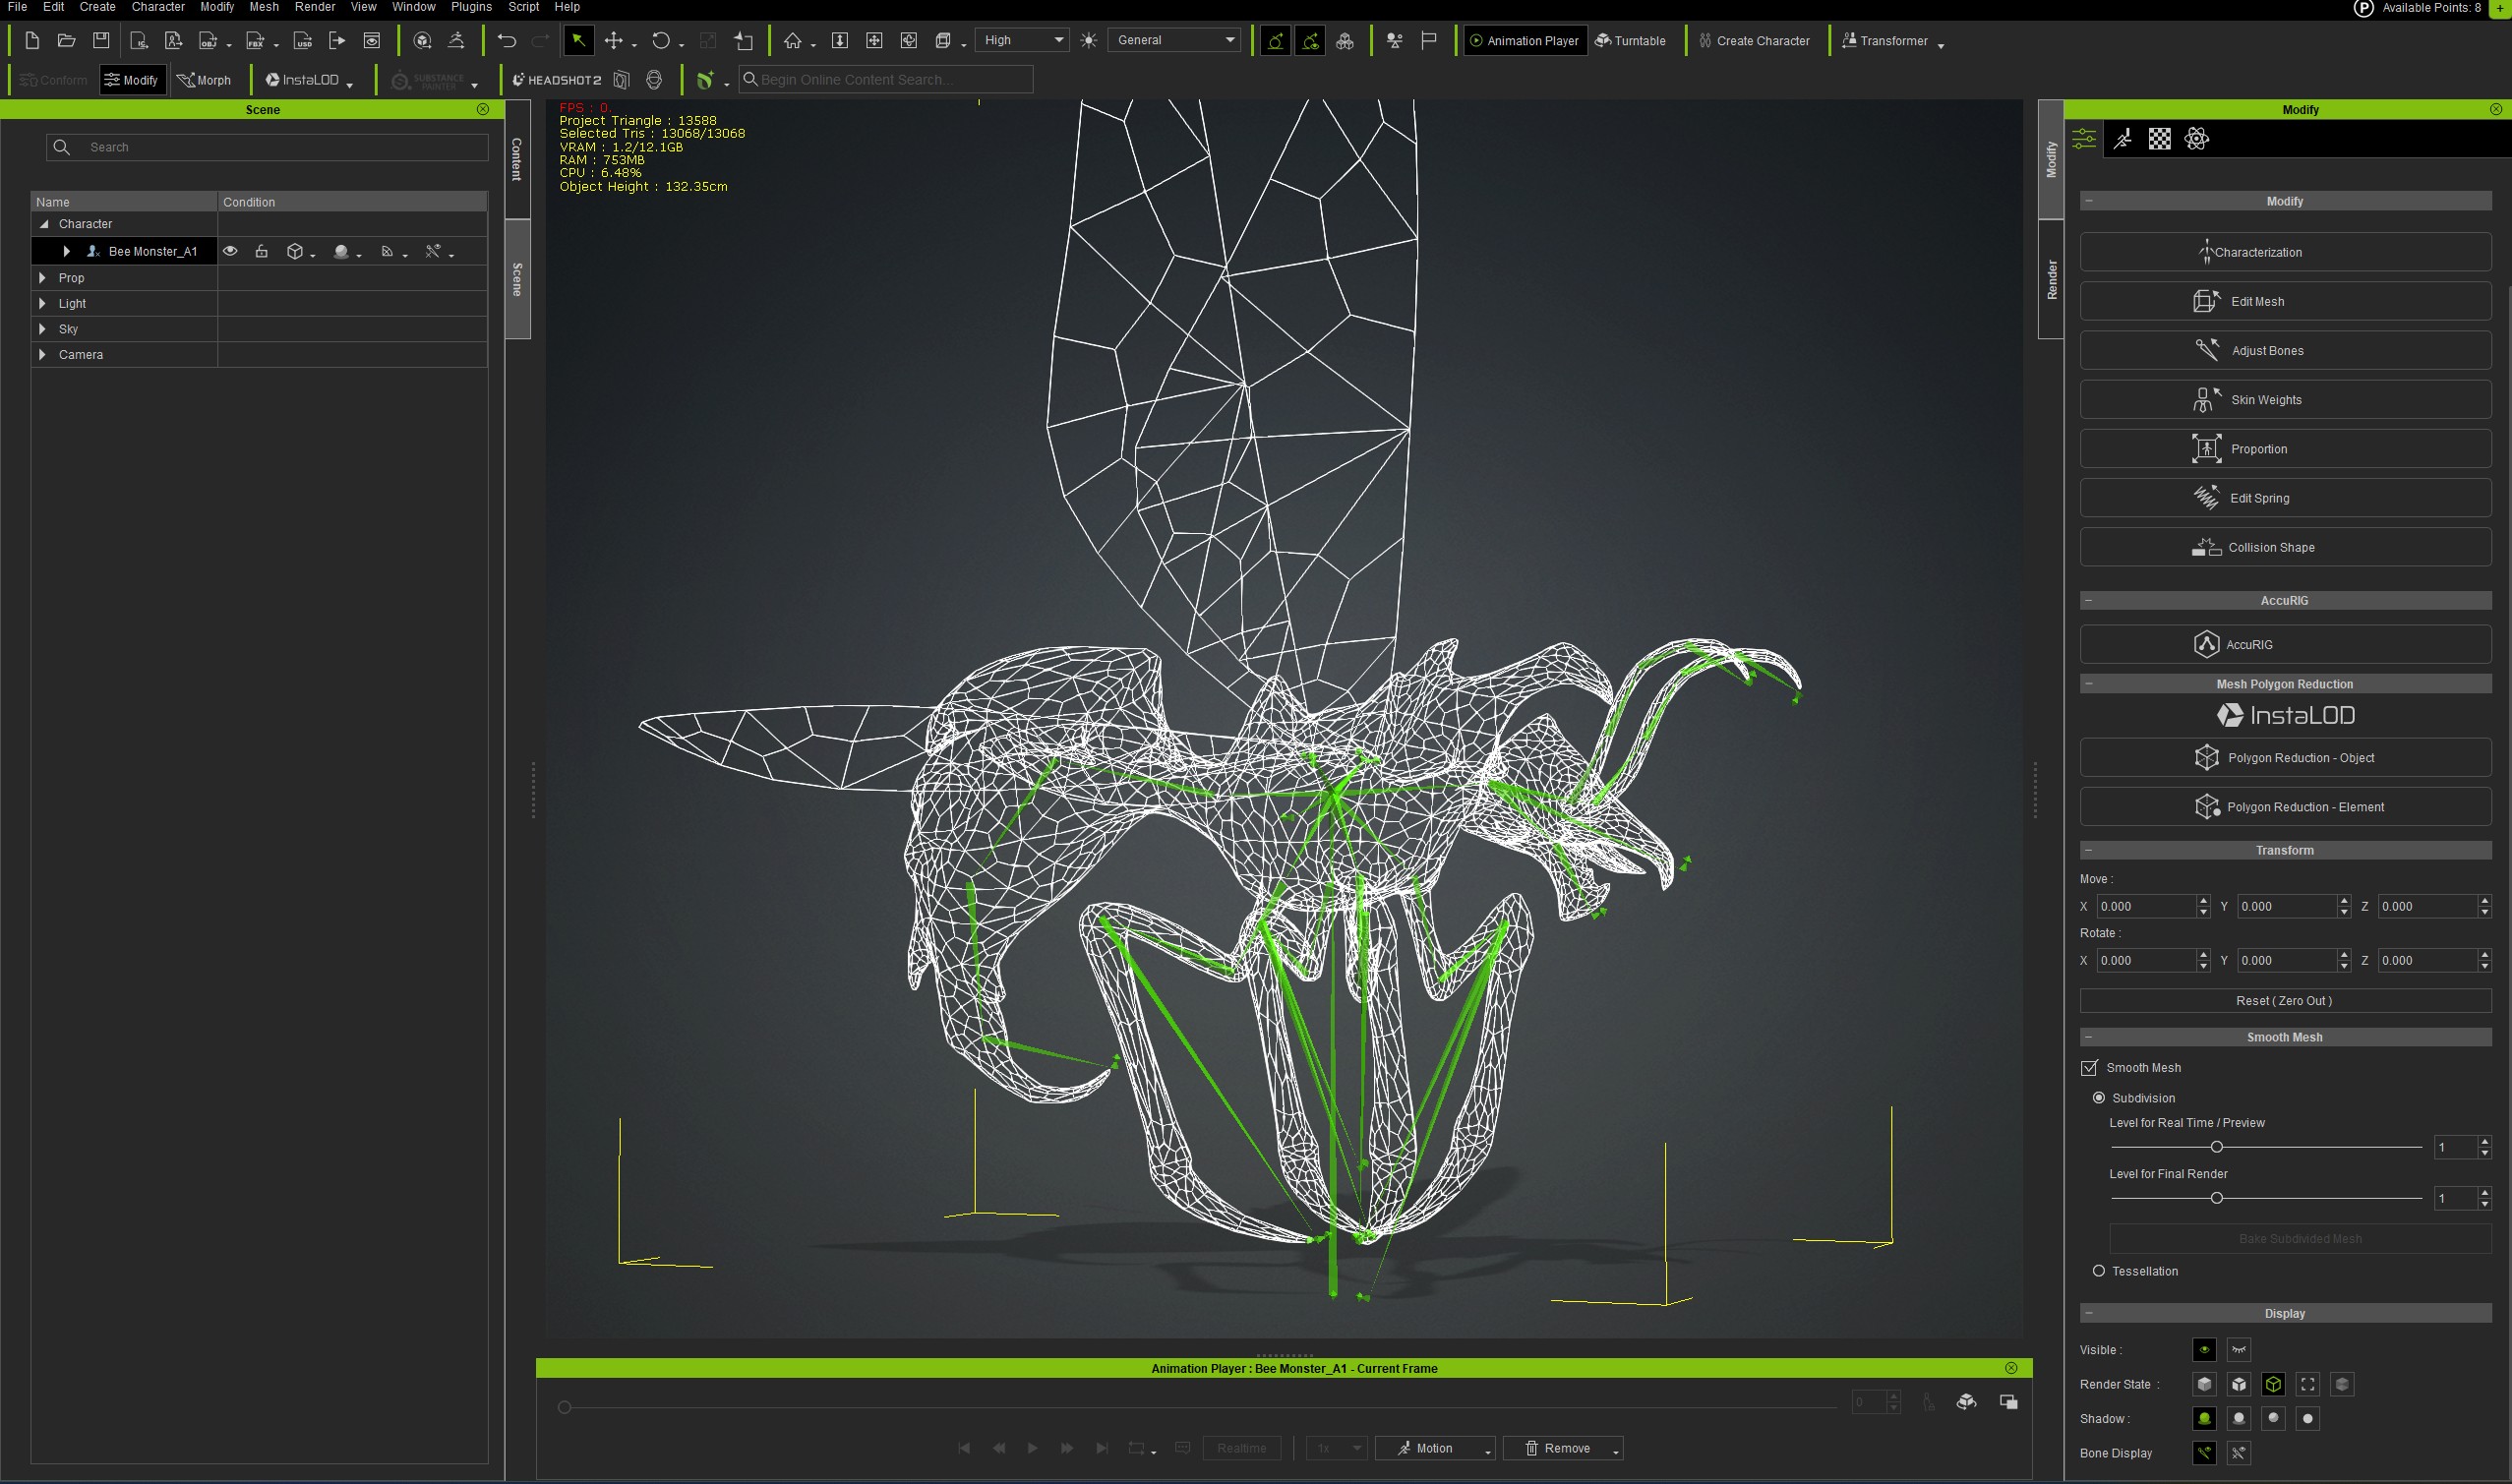Click the Open Project folder icon
Image resolution: width=2512 pixels, height=1484 pixels.
66,41
